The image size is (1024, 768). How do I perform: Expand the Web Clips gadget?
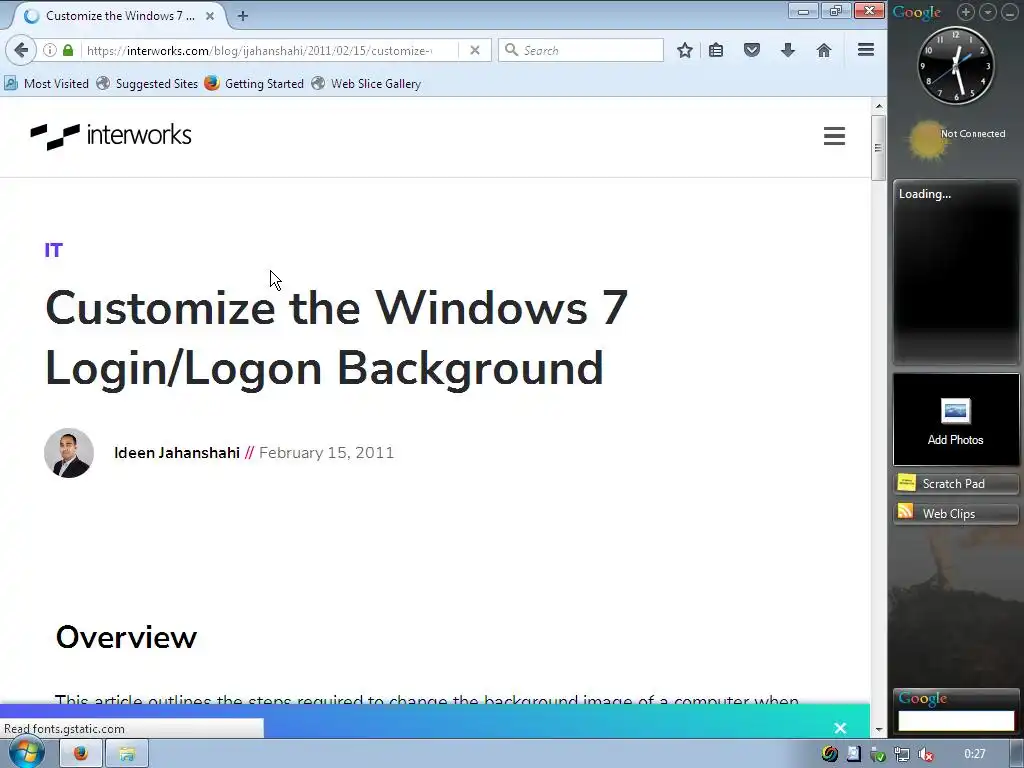[x=955, y=513]
